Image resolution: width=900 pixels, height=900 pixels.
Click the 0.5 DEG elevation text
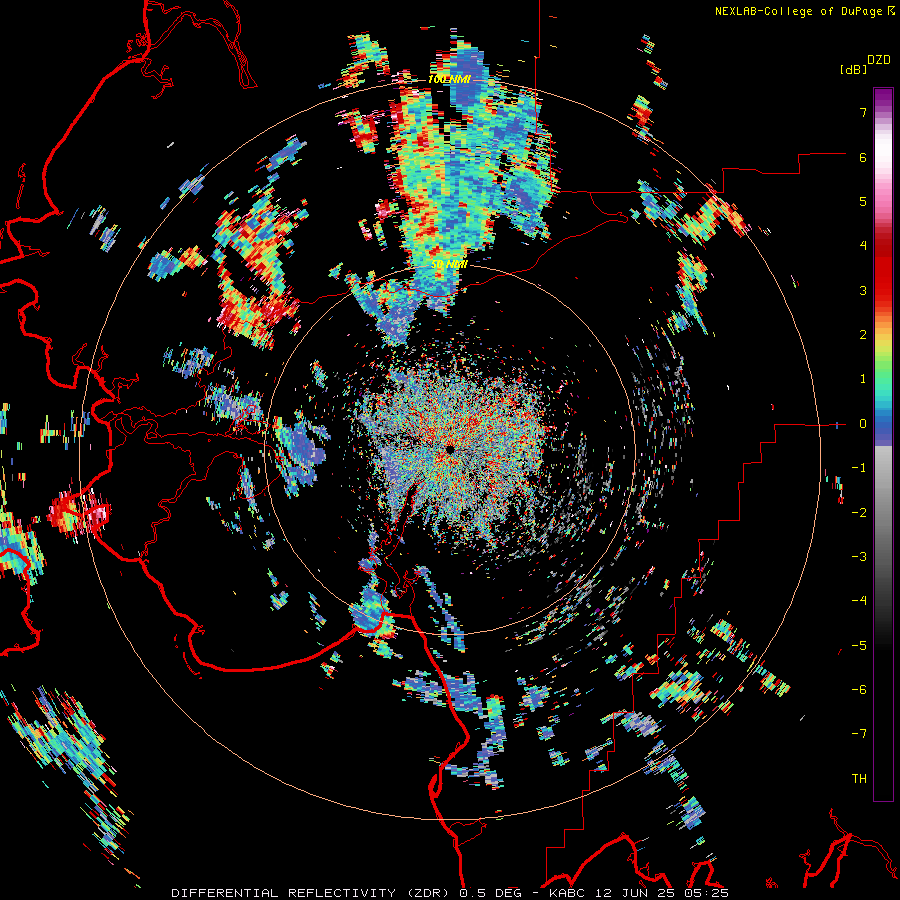[490, 893]
